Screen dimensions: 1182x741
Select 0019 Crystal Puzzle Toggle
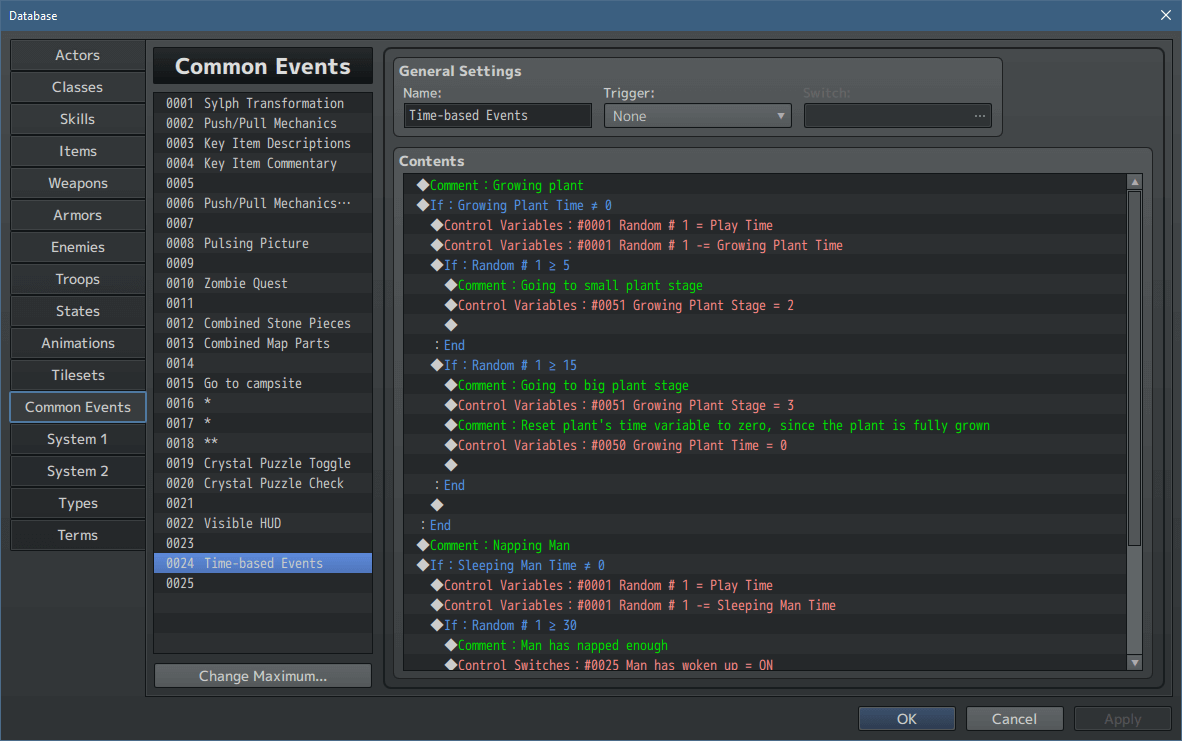(x=263, y=463)
